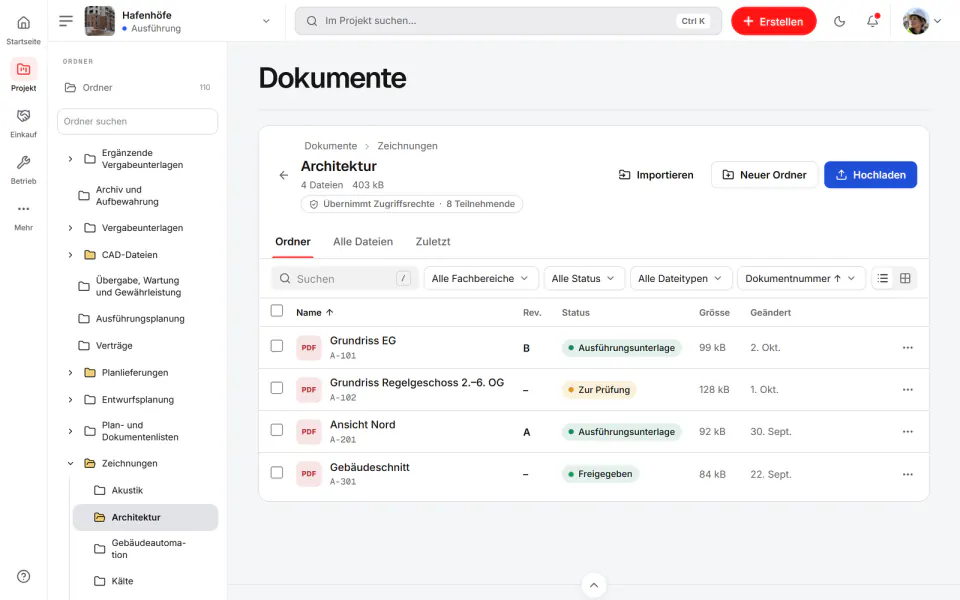Check the Grundriss Regelgeschoss 2.–6. OG checkbox
This screenshot has width=960, height=600.
click(x=277, y=388)
